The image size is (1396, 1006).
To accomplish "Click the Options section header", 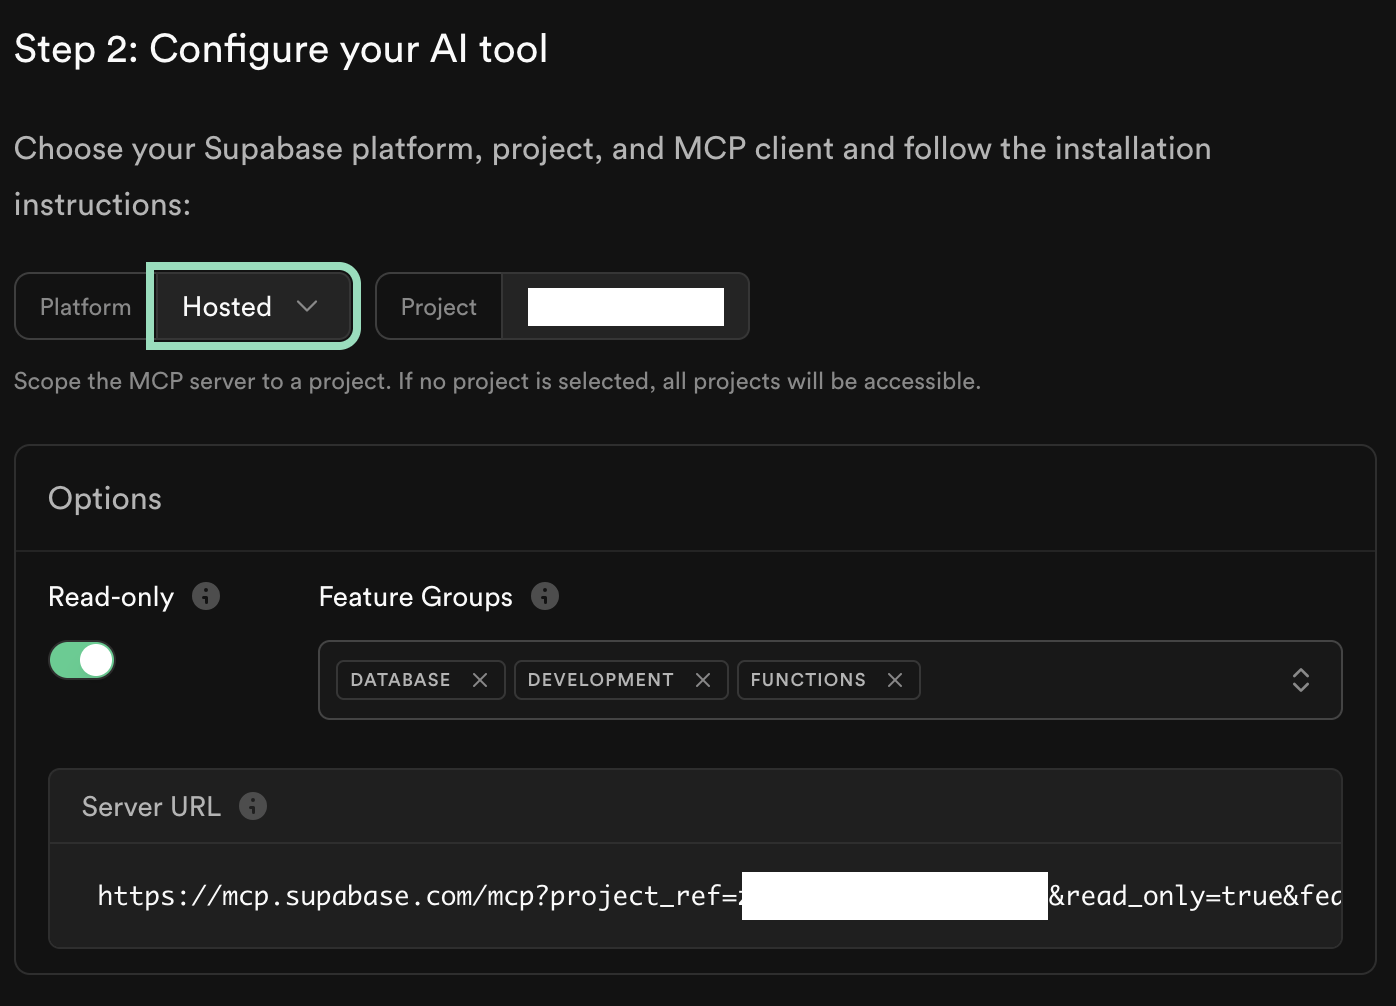I will pyautogui.click(x=105, y=499).
